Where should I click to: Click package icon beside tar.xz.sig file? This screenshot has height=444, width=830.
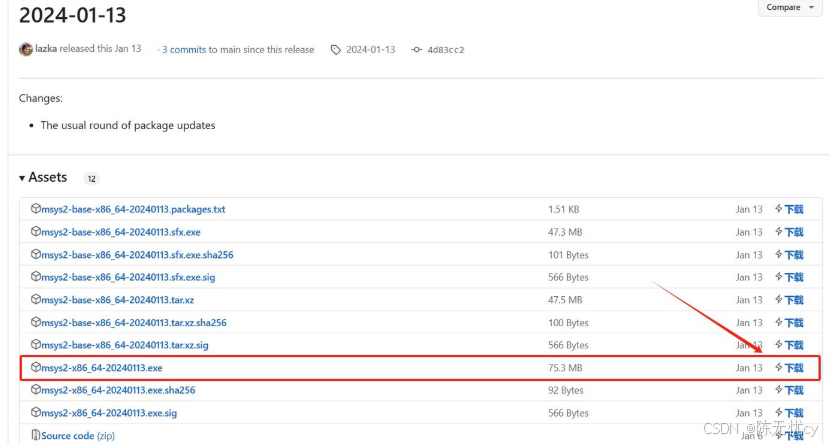pyautogui.click(x=35, y=344)
